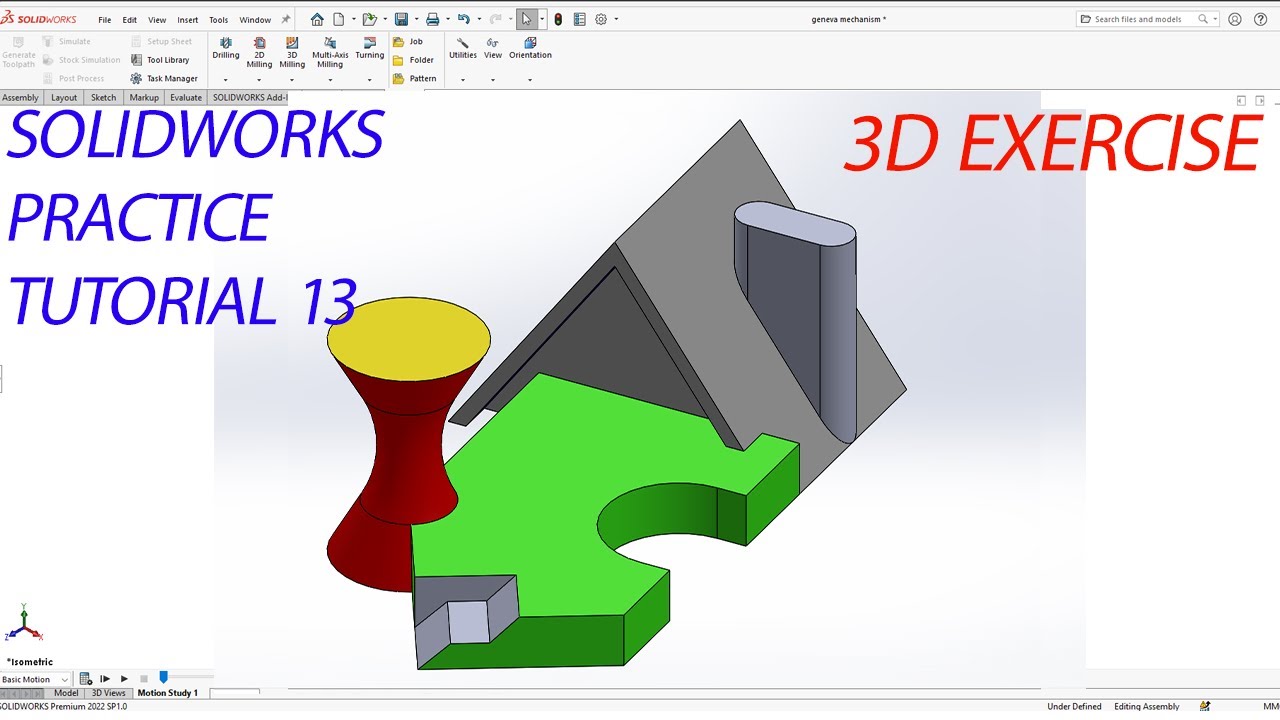The width and height of the screenshot is (1280, 720).
Task: Select the 2D Milling tool
Action: tap(259, 52)
